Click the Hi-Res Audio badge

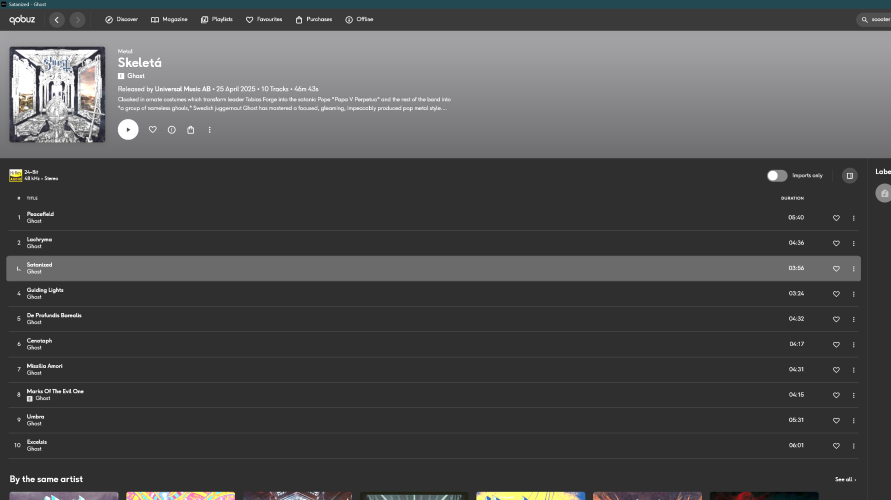click(x=15, y=176)
